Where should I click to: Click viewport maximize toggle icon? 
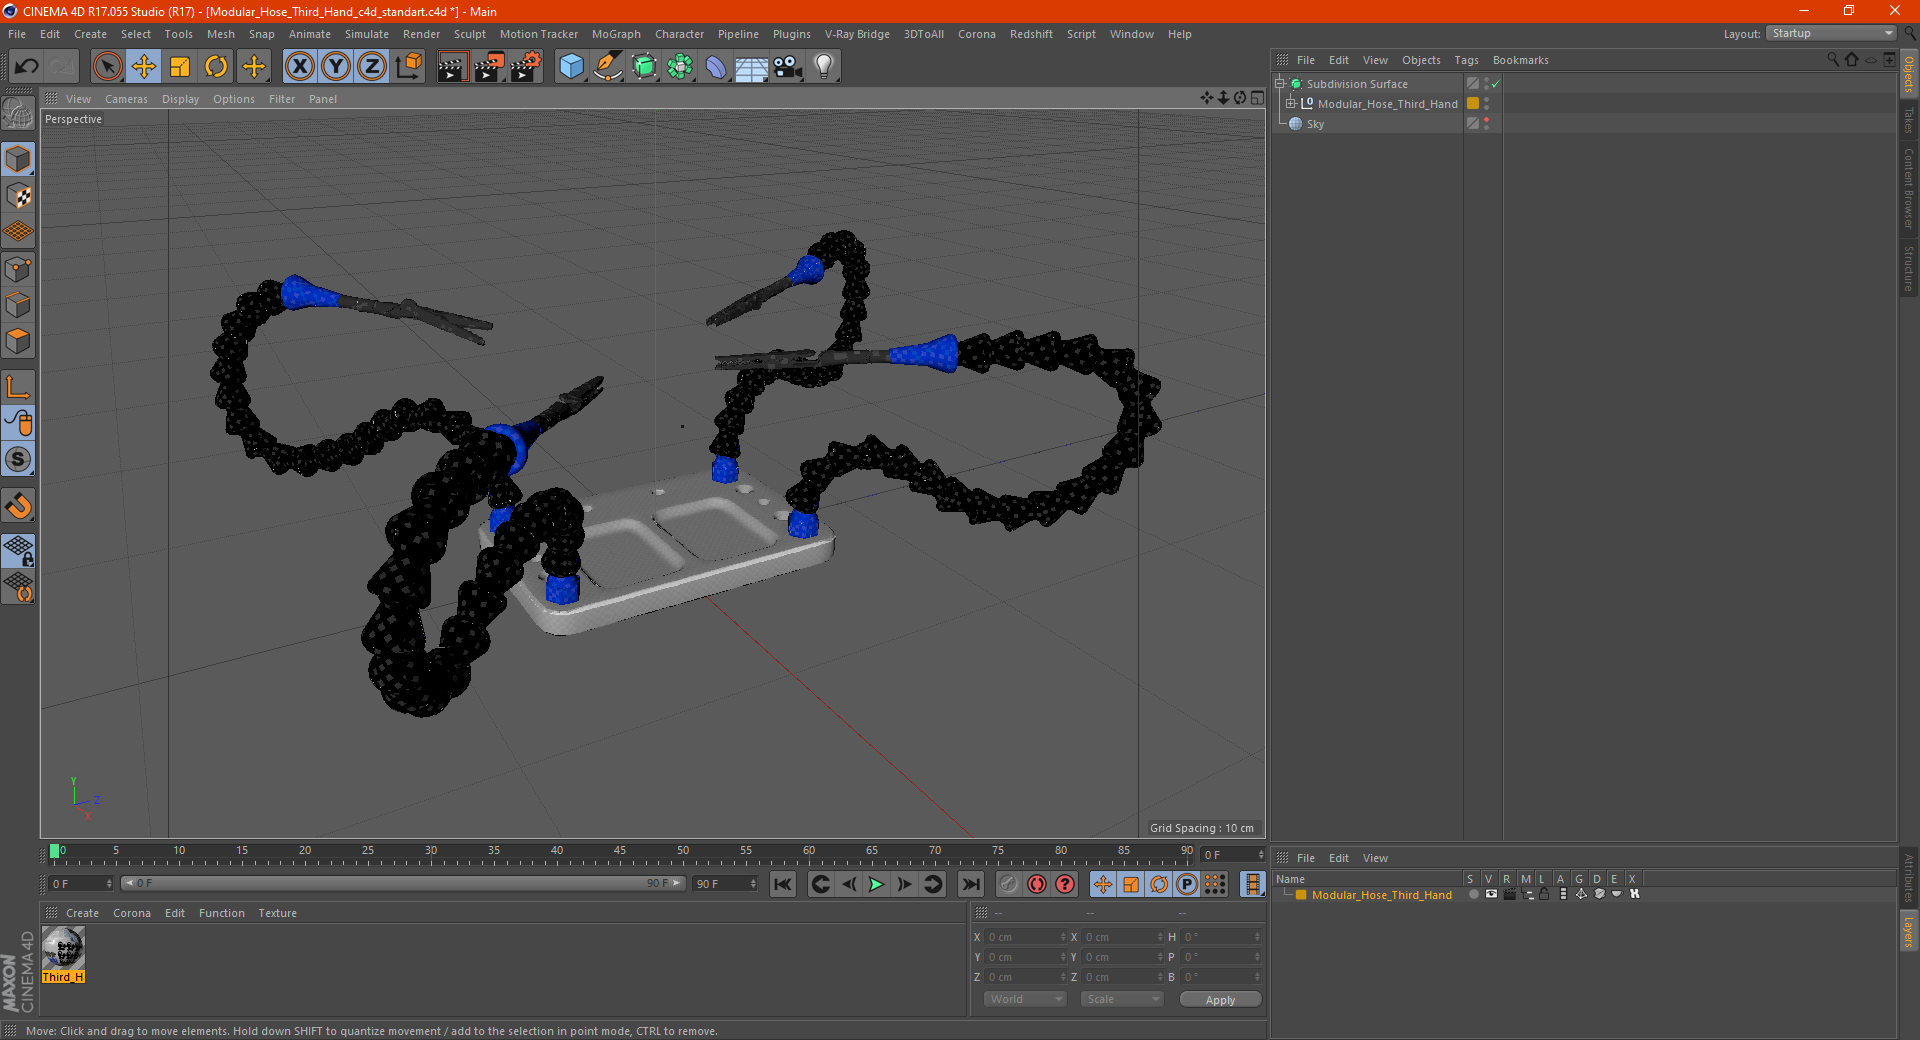tap(1257, 98)
